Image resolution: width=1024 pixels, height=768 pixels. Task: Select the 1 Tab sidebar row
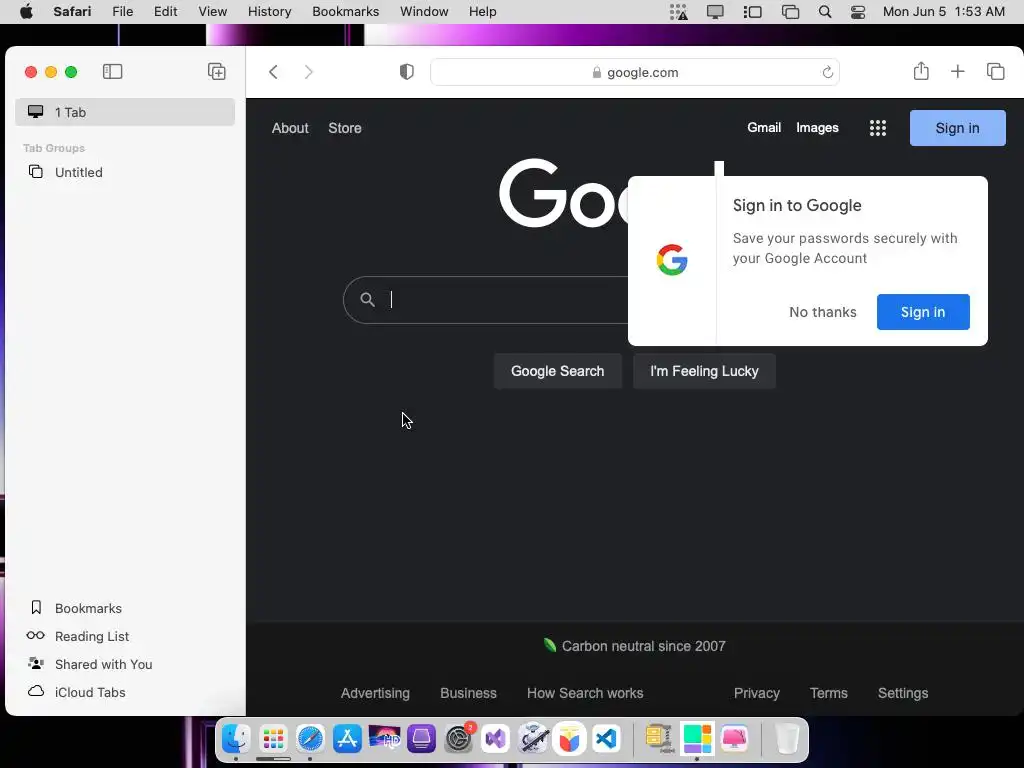125,112
